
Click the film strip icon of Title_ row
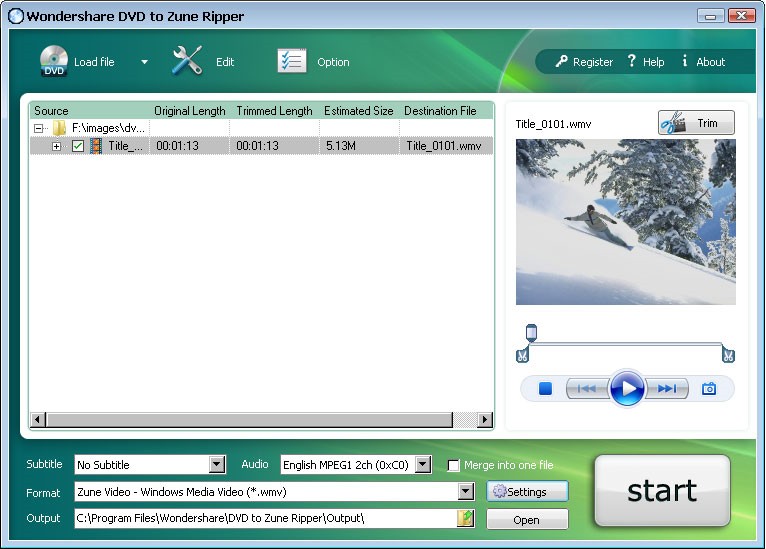tap(96, 146)
